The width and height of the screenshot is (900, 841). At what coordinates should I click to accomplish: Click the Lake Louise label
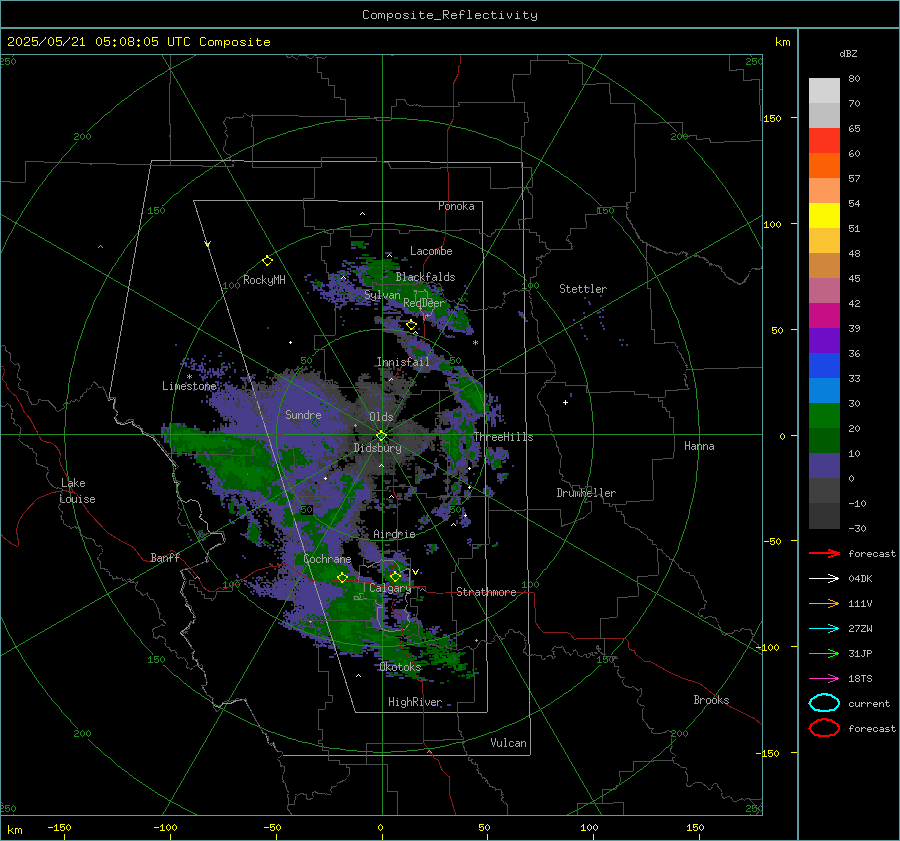(77, 491)
